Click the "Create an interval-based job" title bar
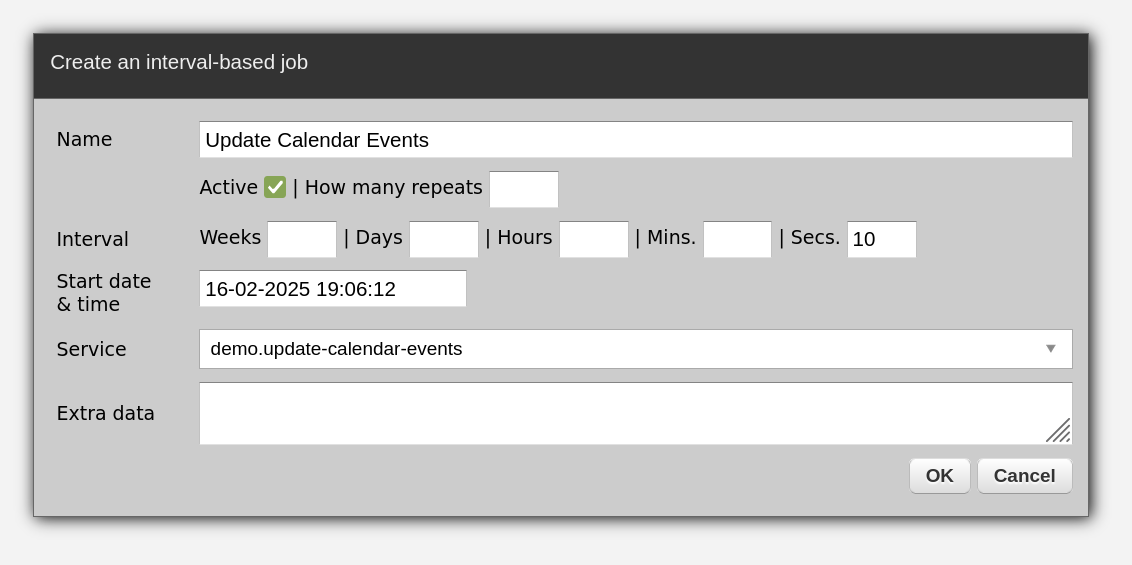Image resolution: width=1132 pixels, height=565 pixels. click(x=560, y=64)
